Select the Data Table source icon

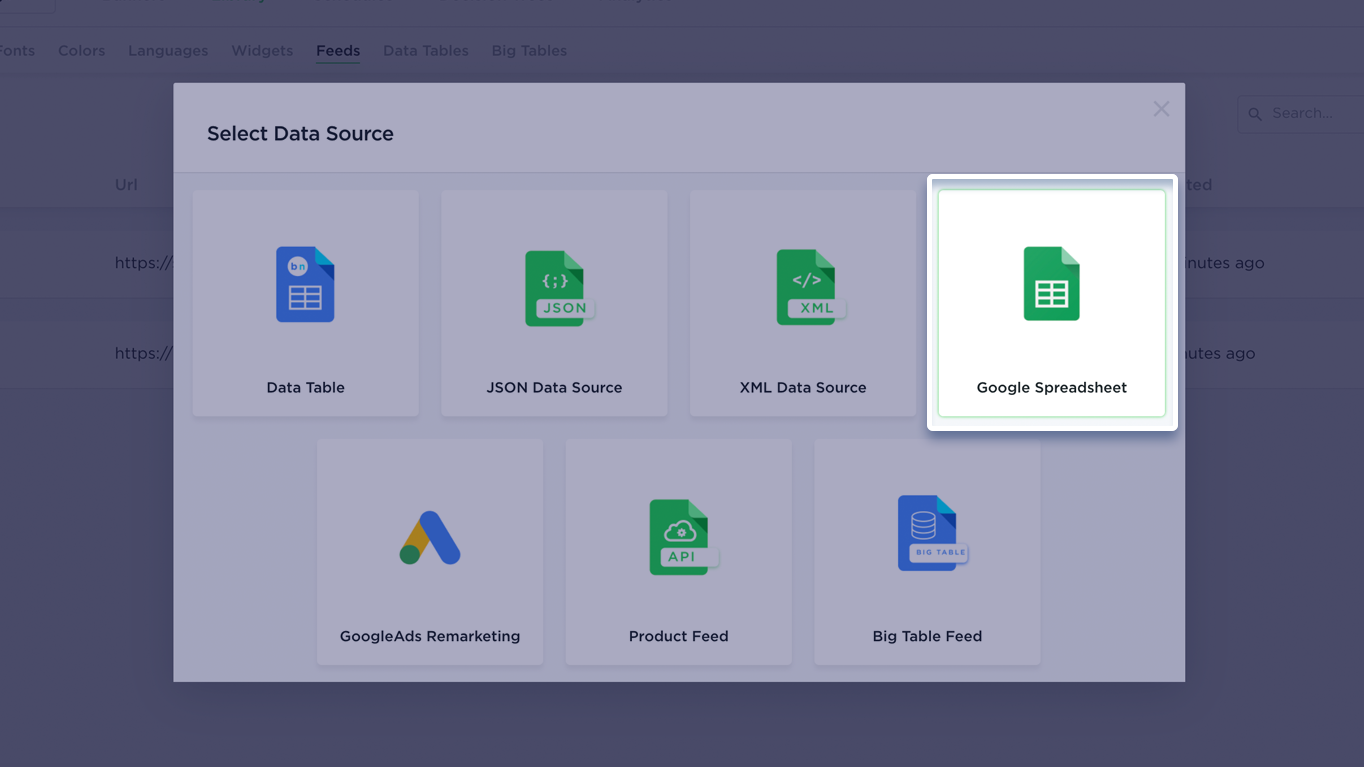click(305, 285)
